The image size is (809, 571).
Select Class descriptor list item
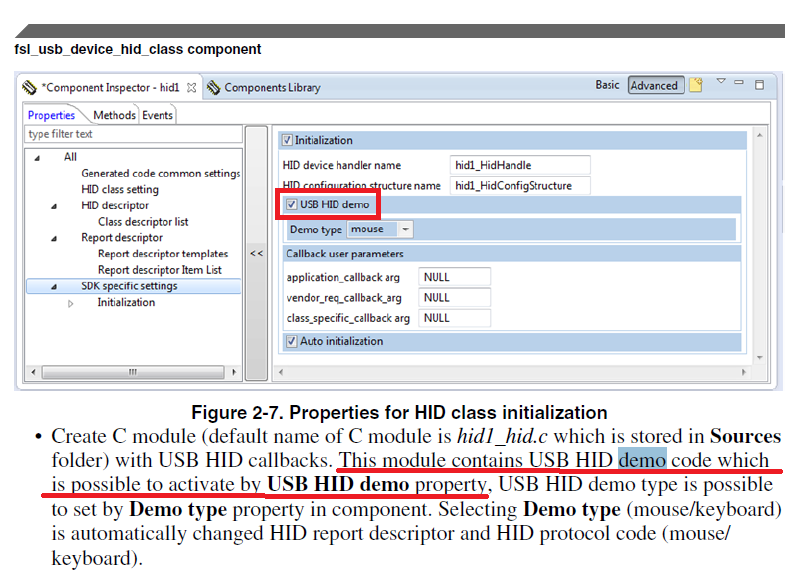point(143,222)
